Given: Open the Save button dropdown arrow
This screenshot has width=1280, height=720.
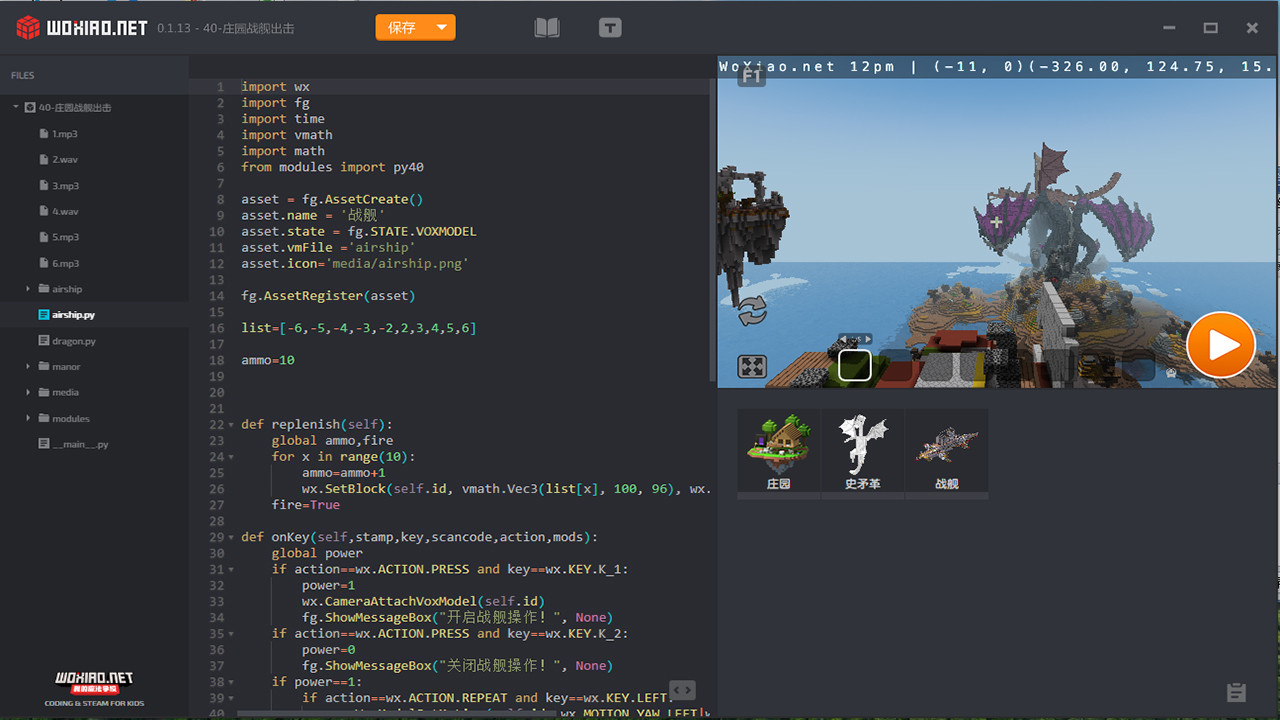Looking at the screenshot, I should [441, 28].
